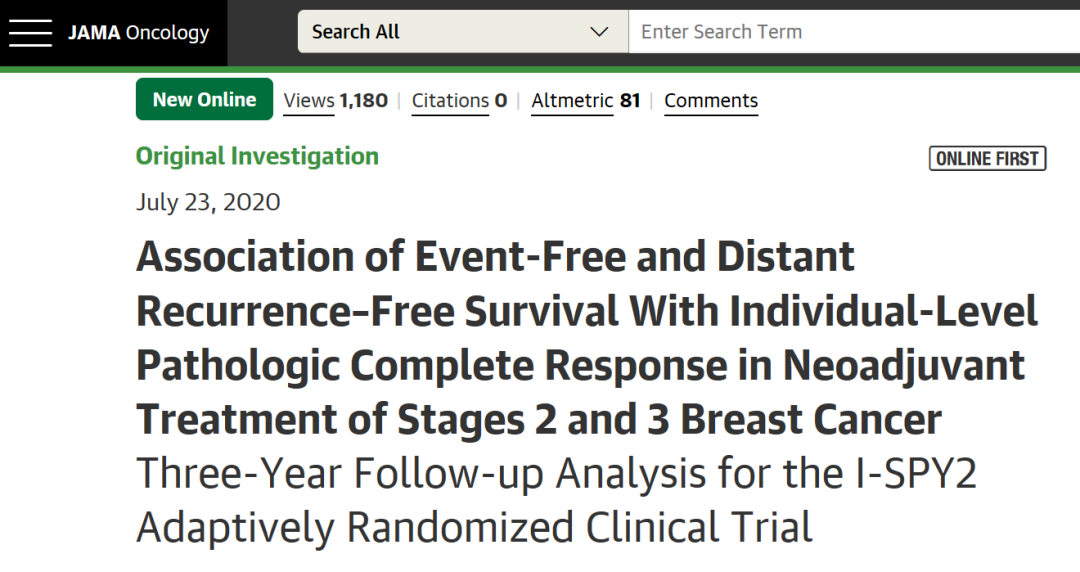Click the Adaptively Randomized Clinical Trial line
The image size is (1080, 572).
[475, 527]
